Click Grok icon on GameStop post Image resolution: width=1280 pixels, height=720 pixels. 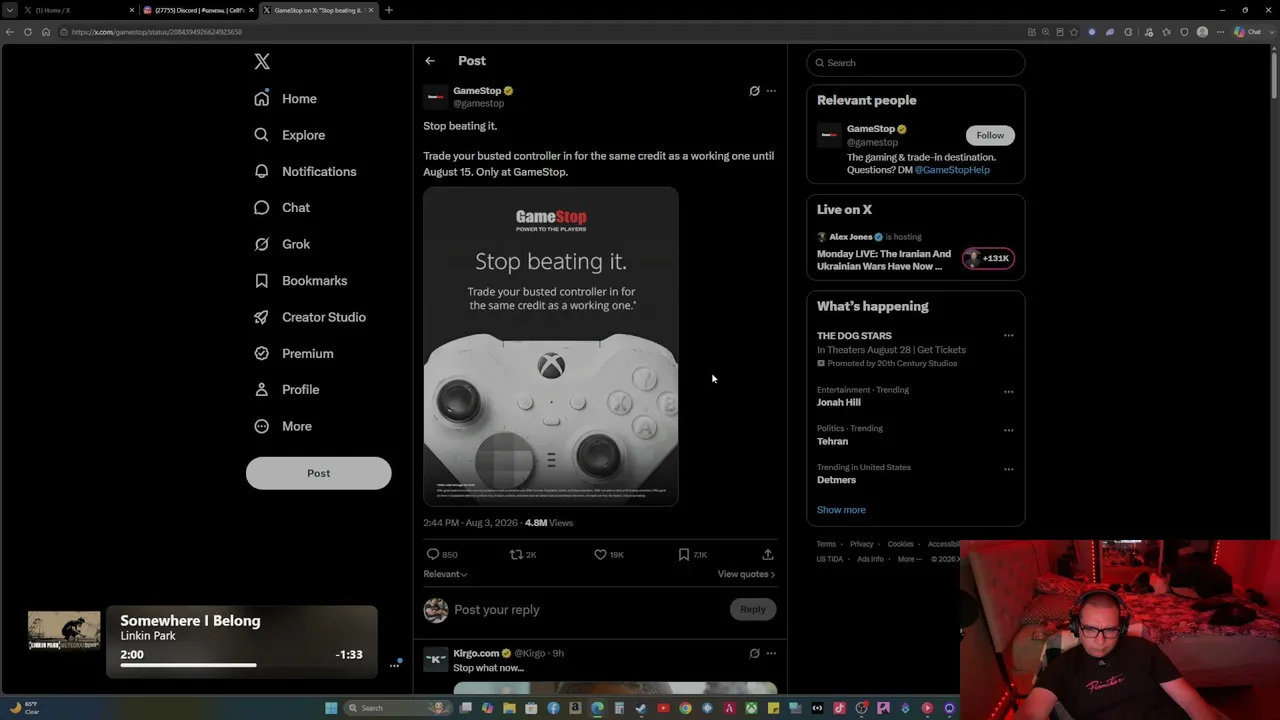[754, 91]
